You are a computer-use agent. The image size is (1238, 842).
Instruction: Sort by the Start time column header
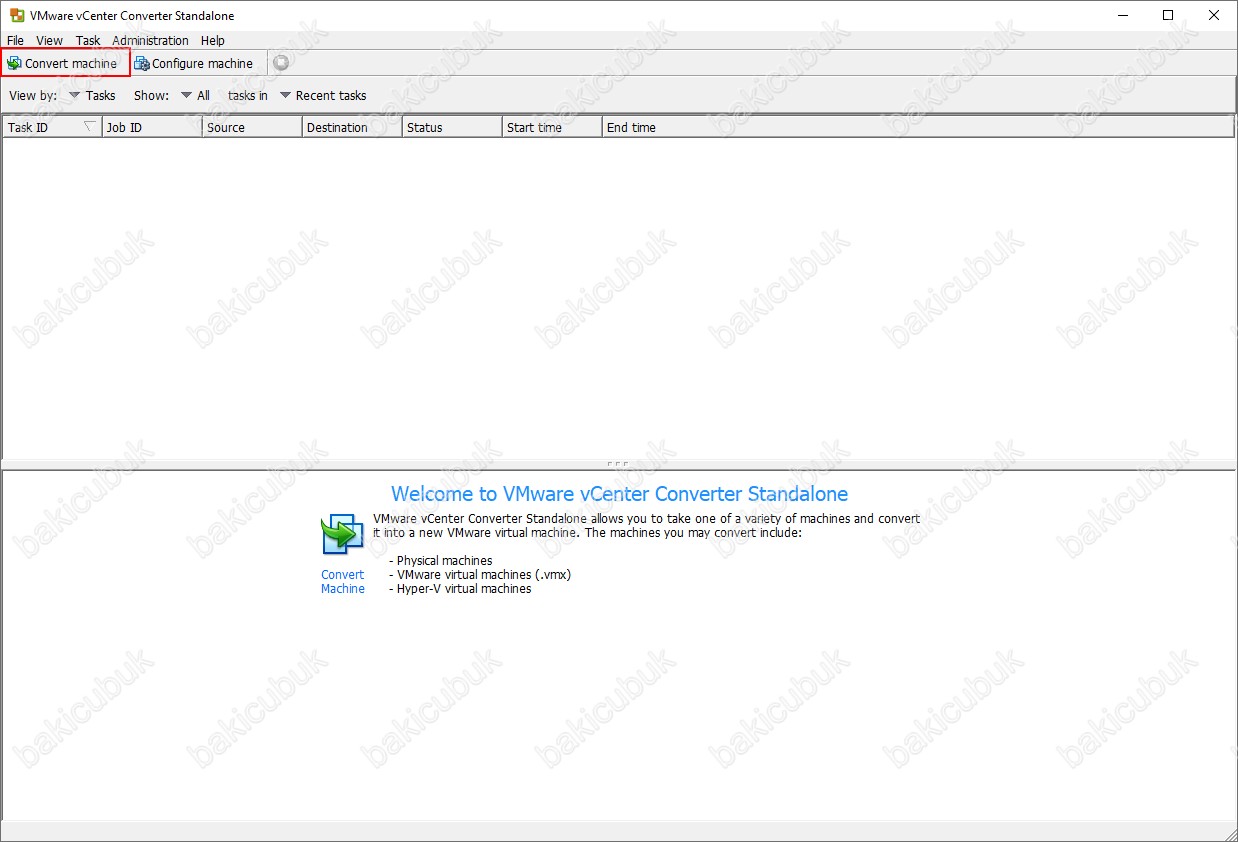pos(552,127)
